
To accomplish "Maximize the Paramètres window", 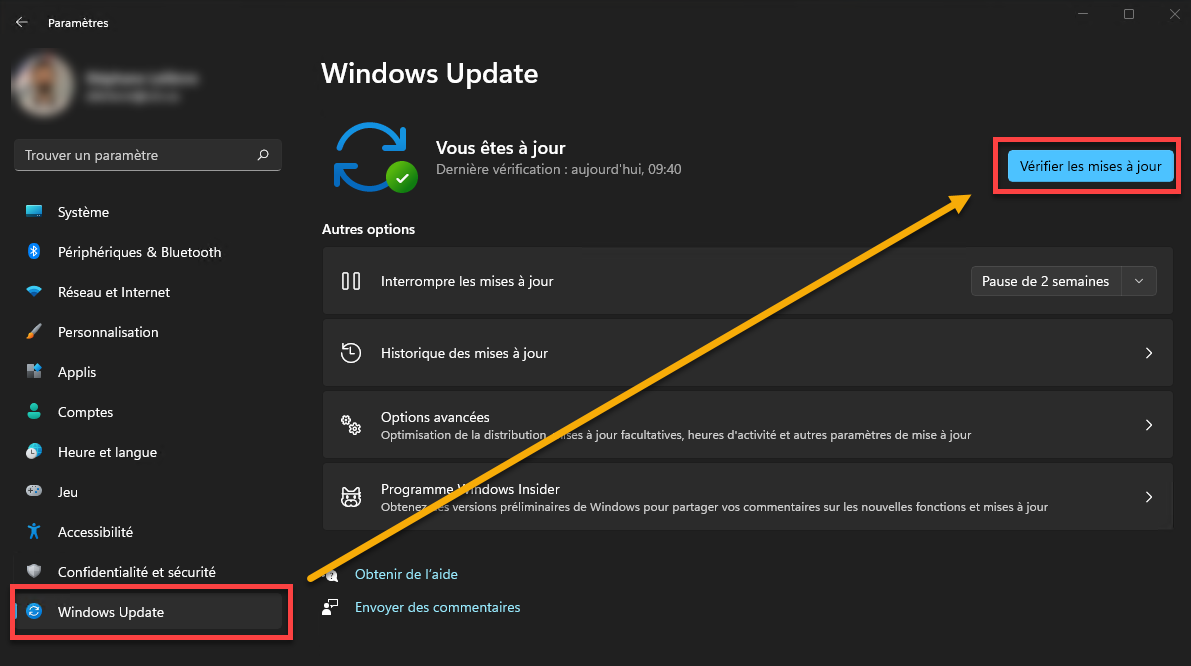I will 1129,14.
